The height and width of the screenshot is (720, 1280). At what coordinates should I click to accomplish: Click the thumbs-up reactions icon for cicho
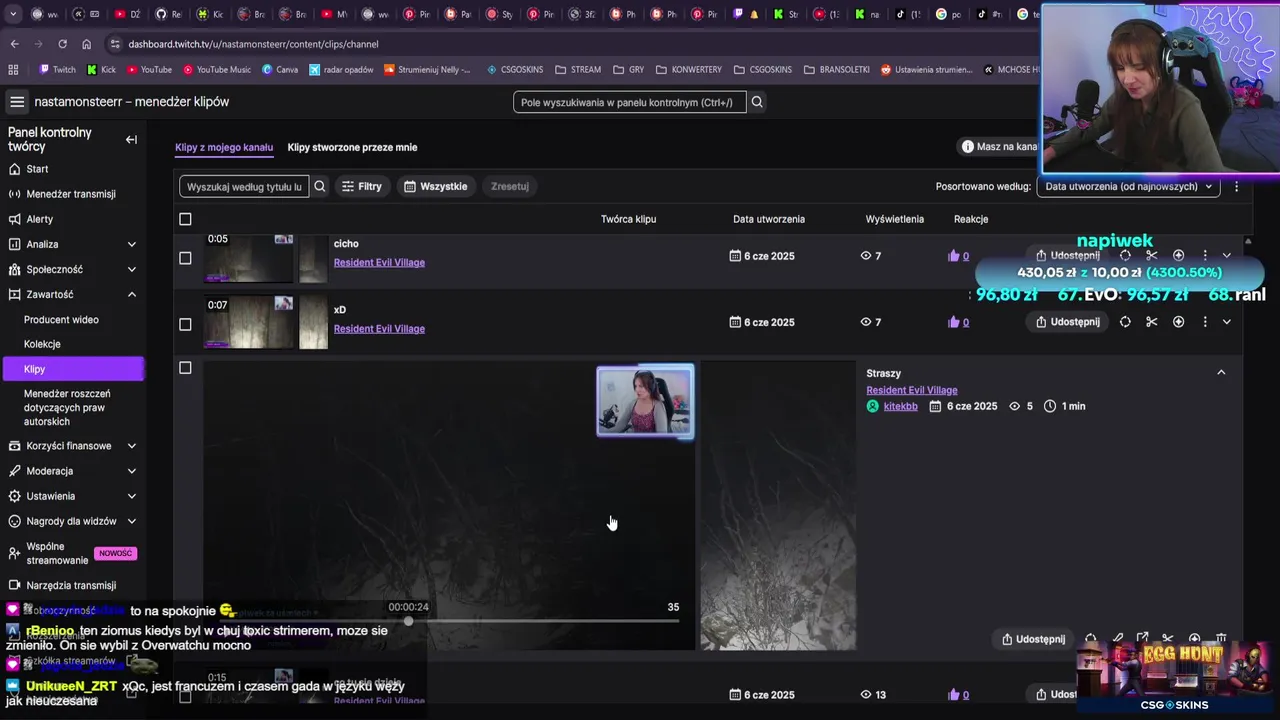click(953, 256)
